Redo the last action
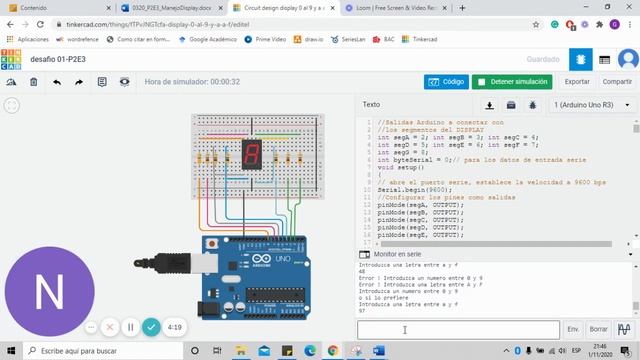Image resolution: width=640 pixels, height=360 pixels. 79,82
